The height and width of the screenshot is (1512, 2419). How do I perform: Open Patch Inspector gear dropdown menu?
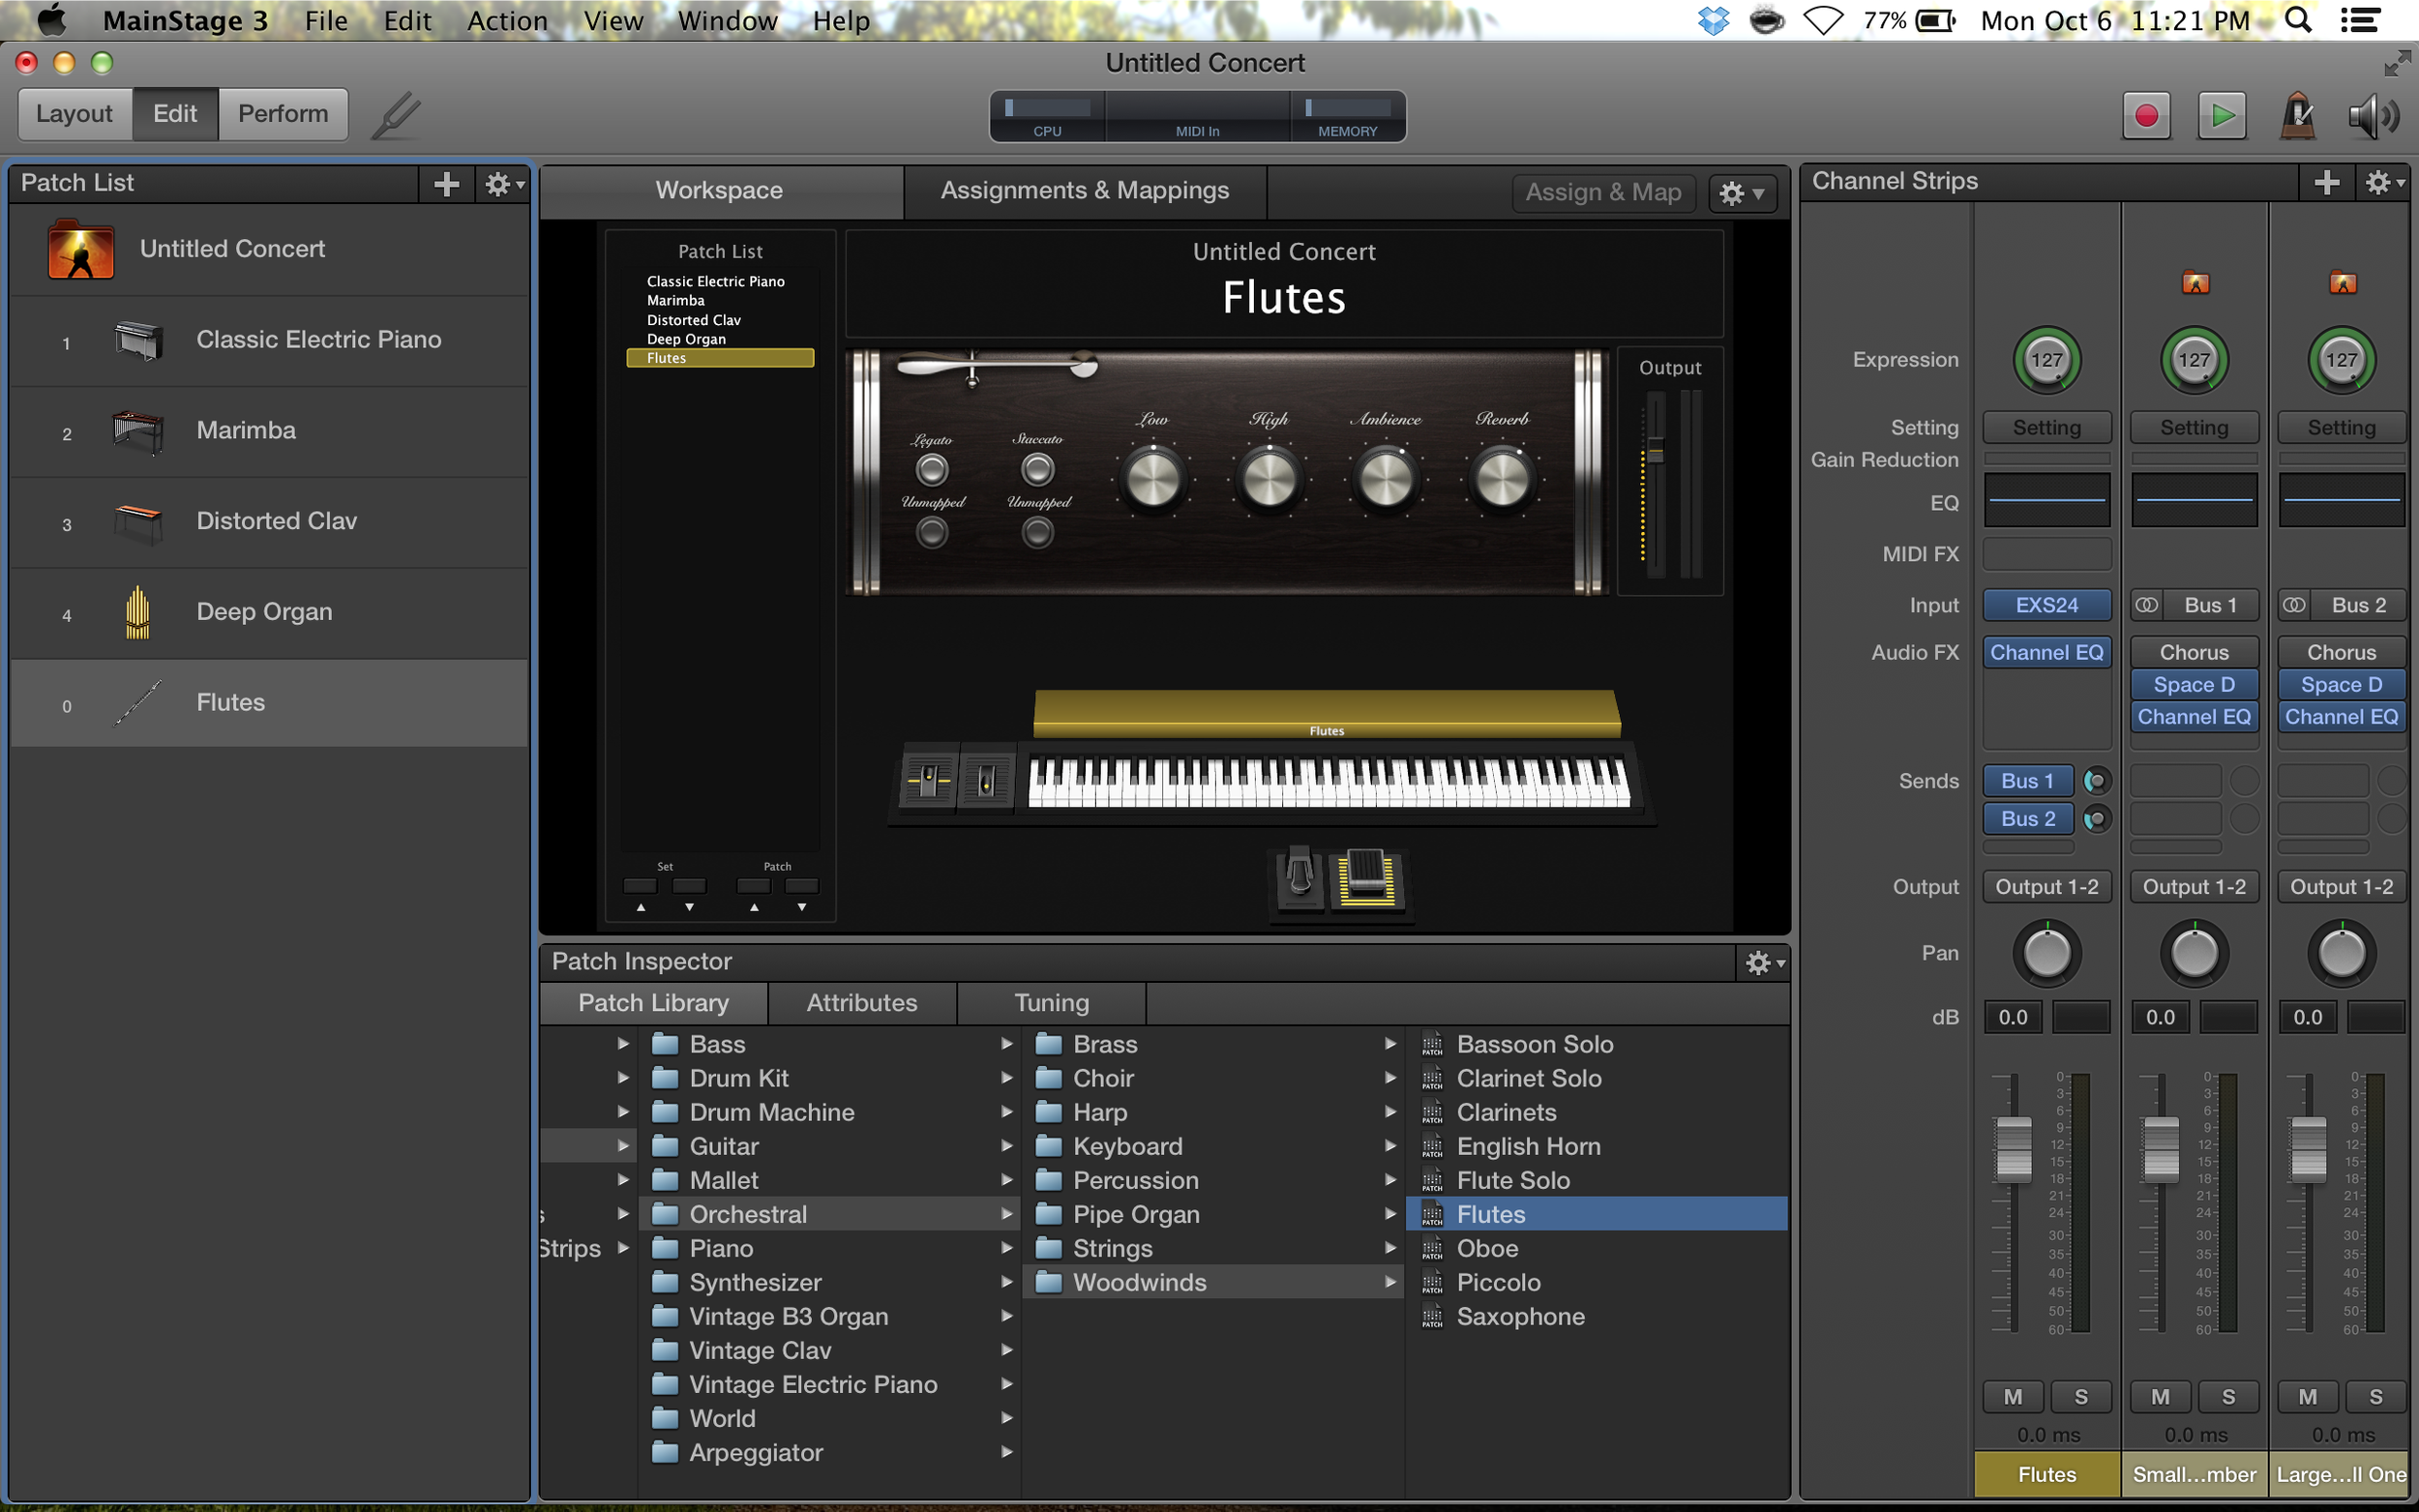pos(1763,962)
